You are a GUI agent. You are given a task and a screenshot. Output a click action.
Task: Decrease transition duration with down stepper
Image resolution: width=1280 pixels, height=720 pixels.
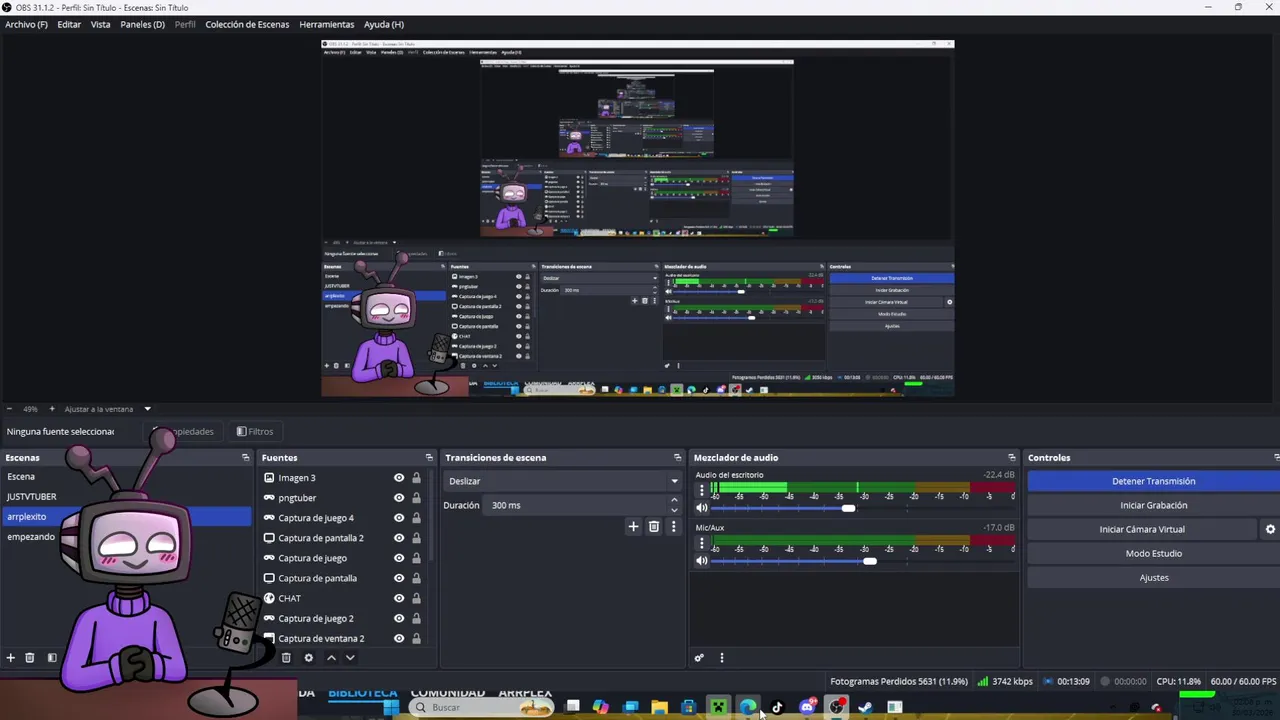coord(674,510)
